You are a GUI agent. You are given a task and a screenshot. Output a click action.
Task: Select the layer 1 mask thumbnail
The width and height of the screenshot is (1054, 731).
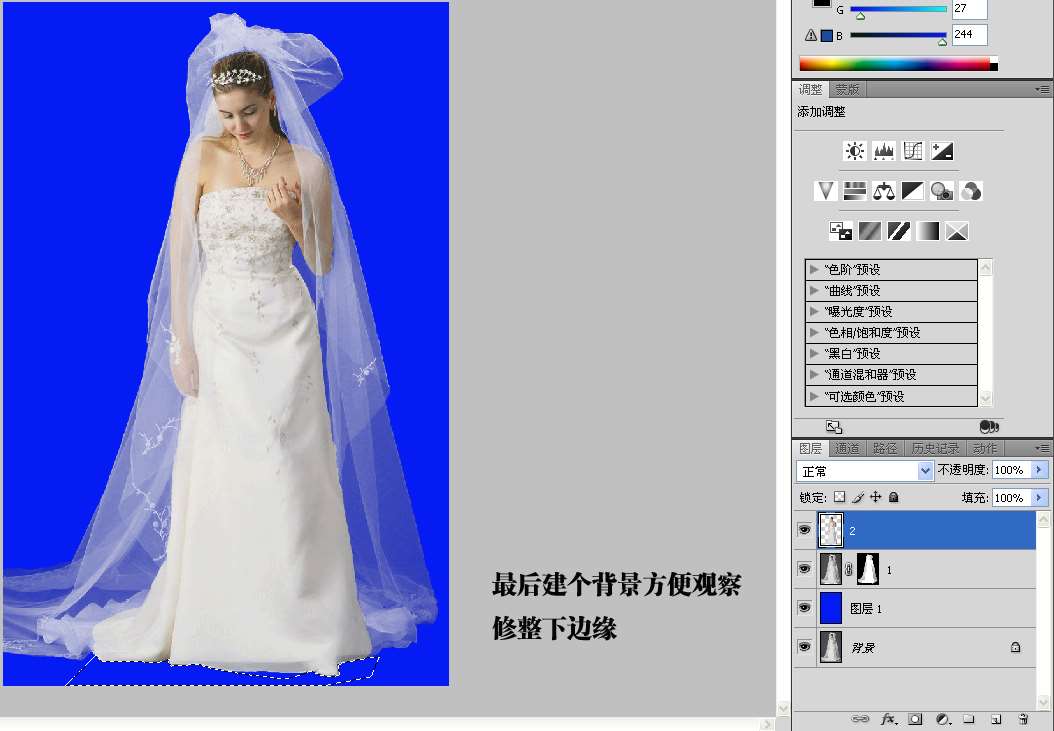point(867,569)
